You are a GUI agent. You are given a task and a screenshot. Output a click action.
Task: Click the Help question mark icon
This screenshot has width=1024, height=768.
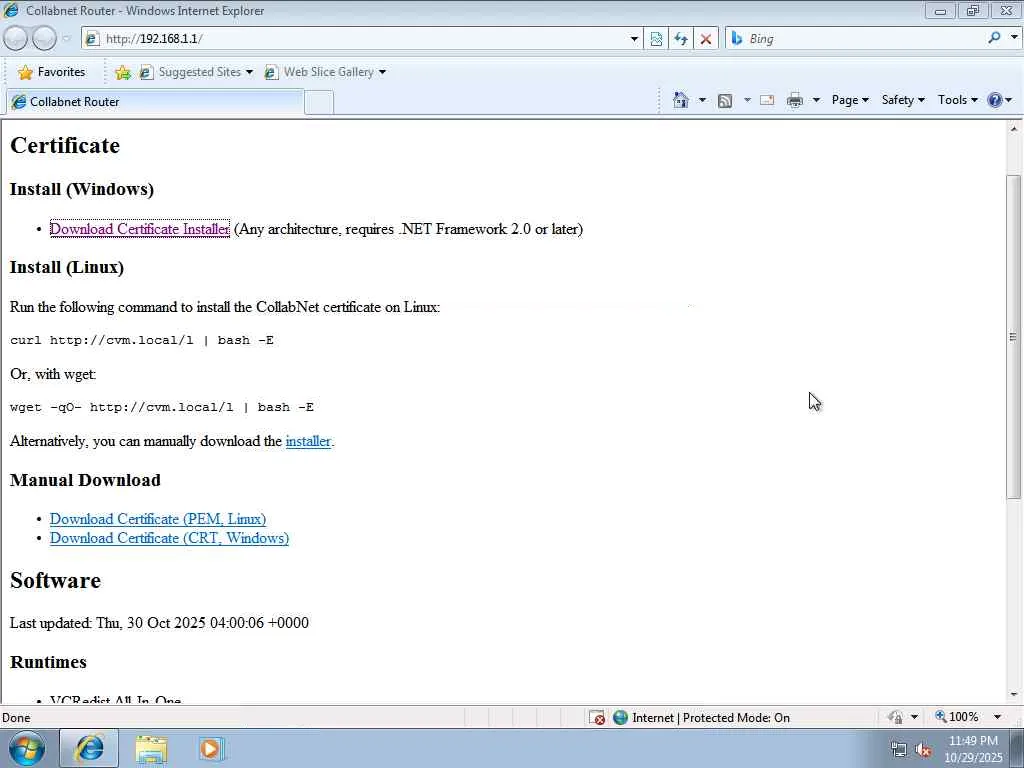(995, 100)
